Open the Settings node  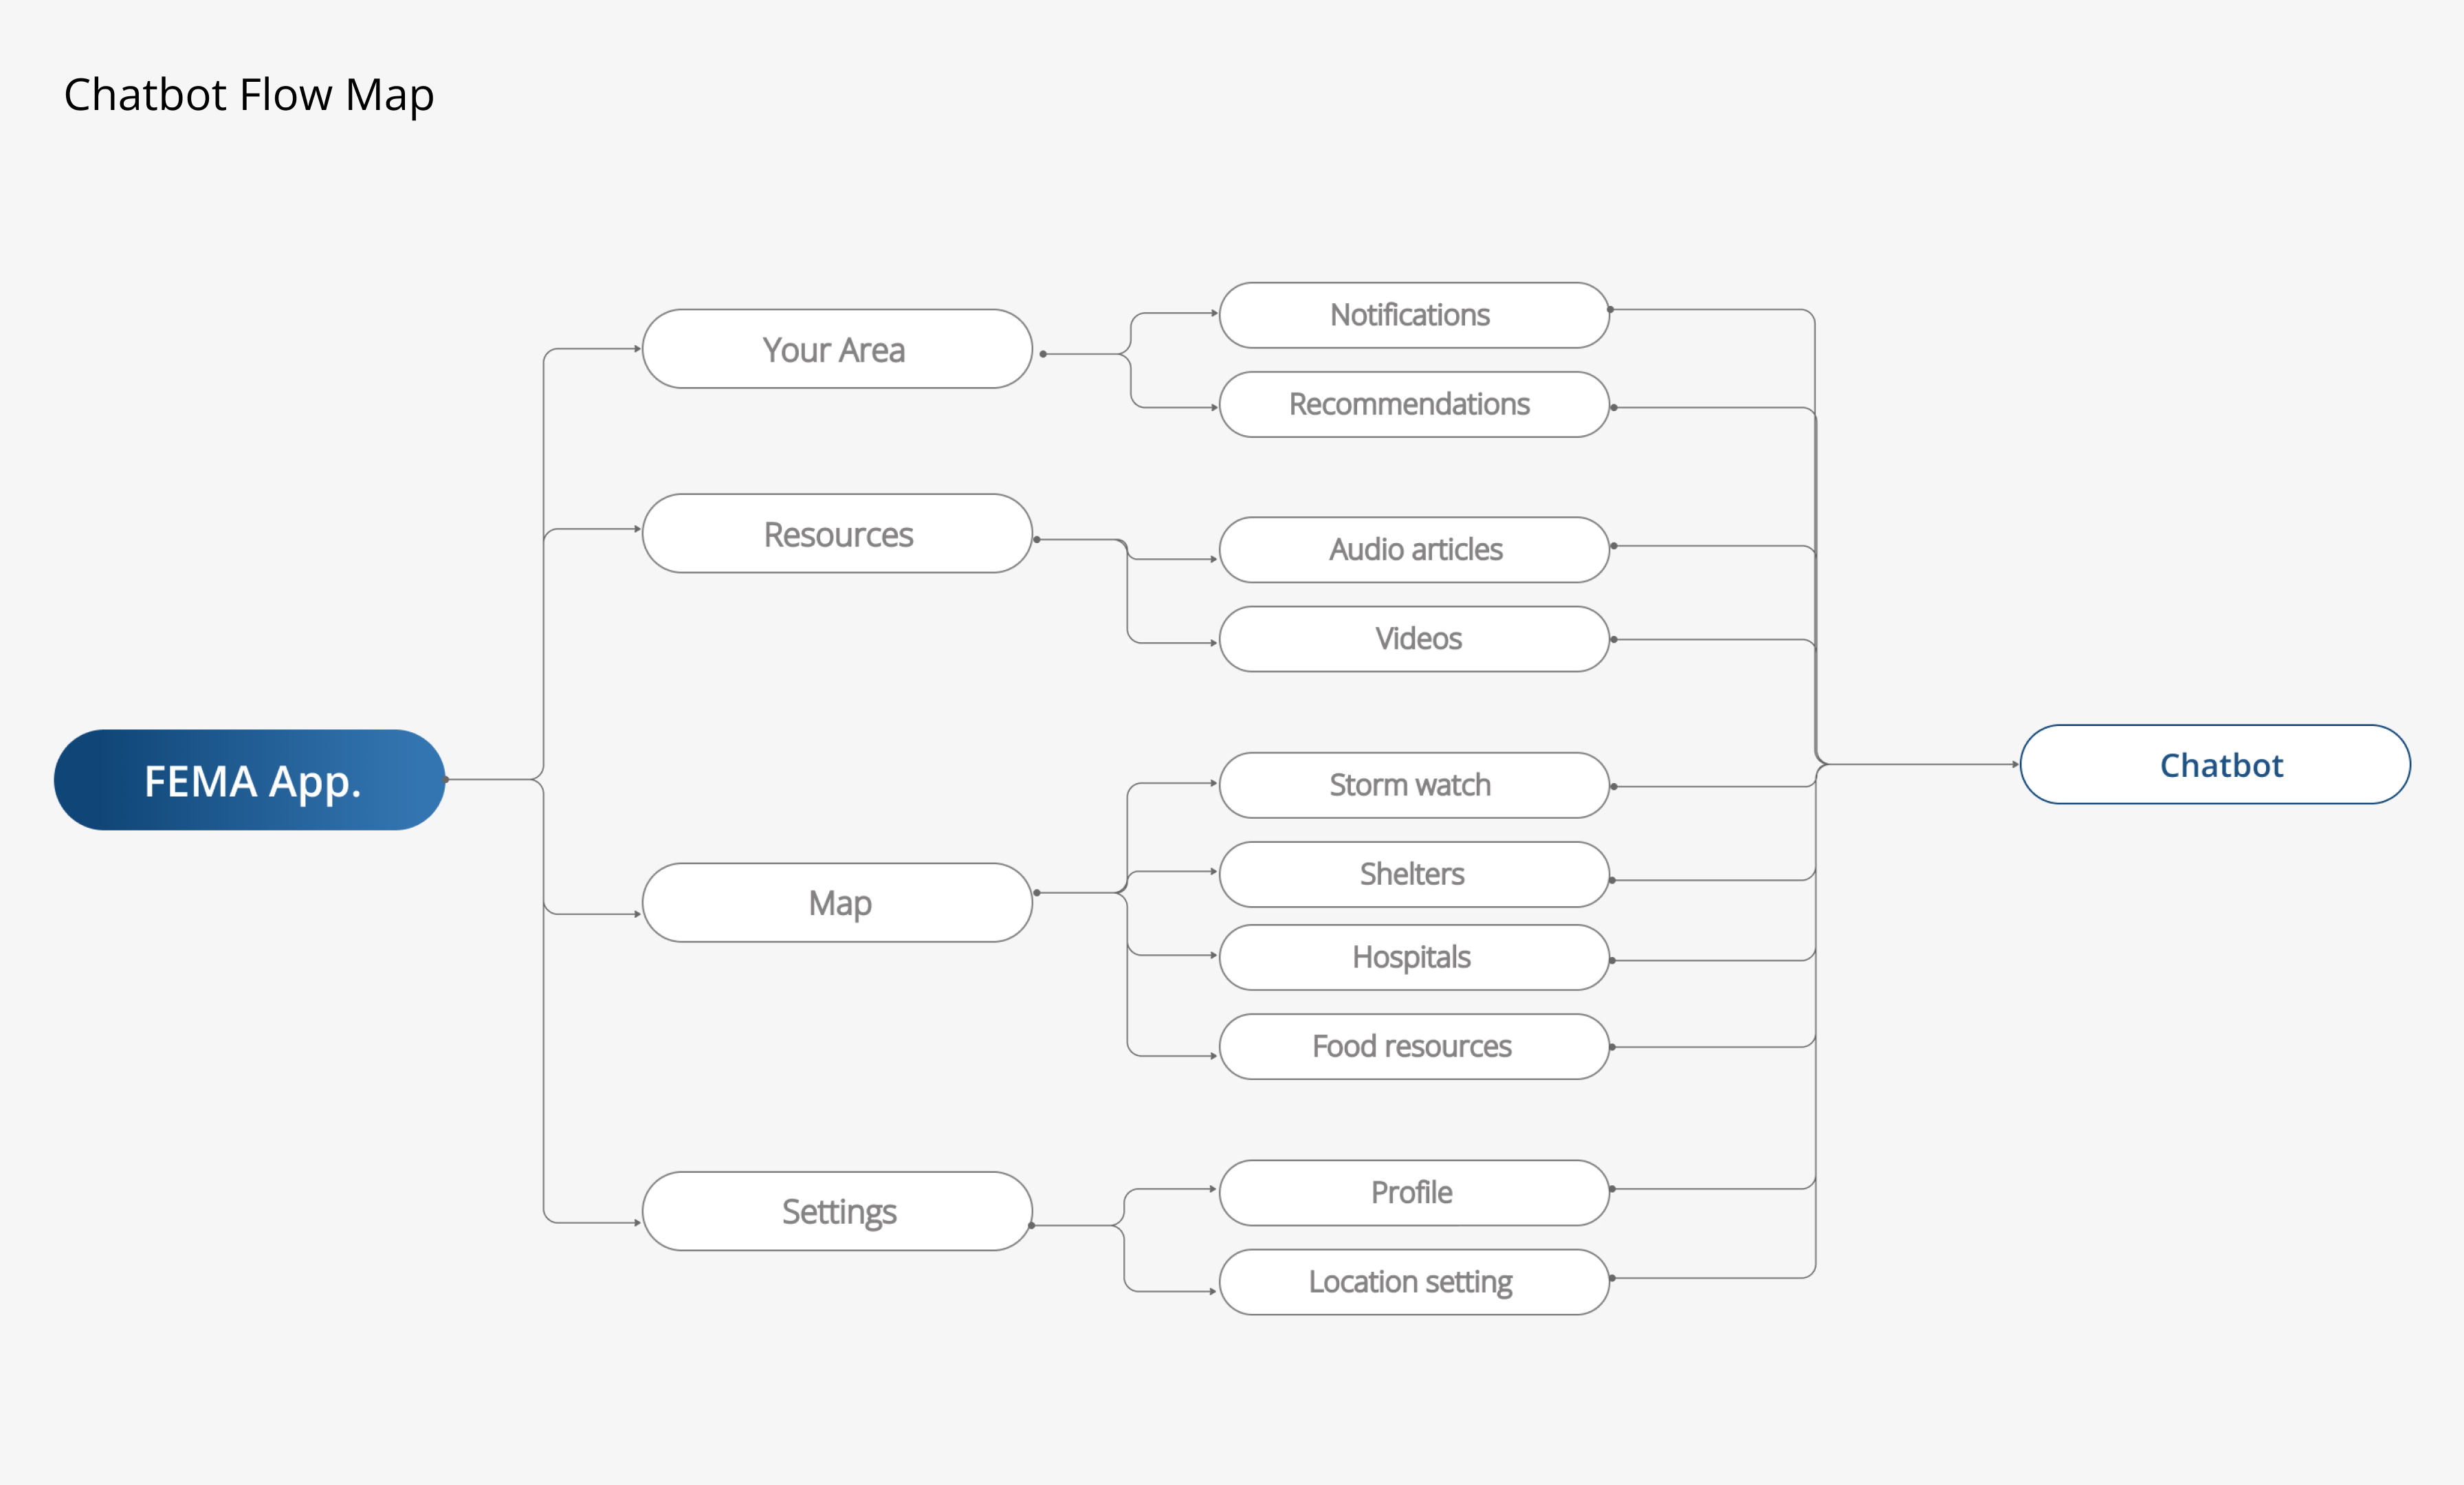click(837, 1211)
